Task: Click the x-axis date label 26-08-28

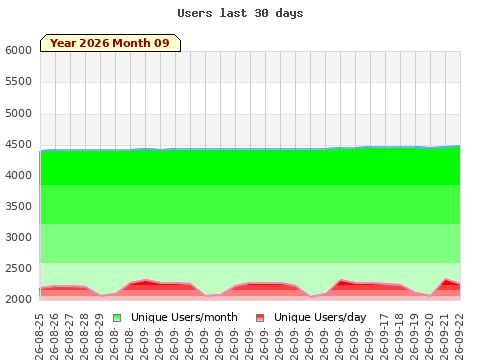Action: (84, 337)
